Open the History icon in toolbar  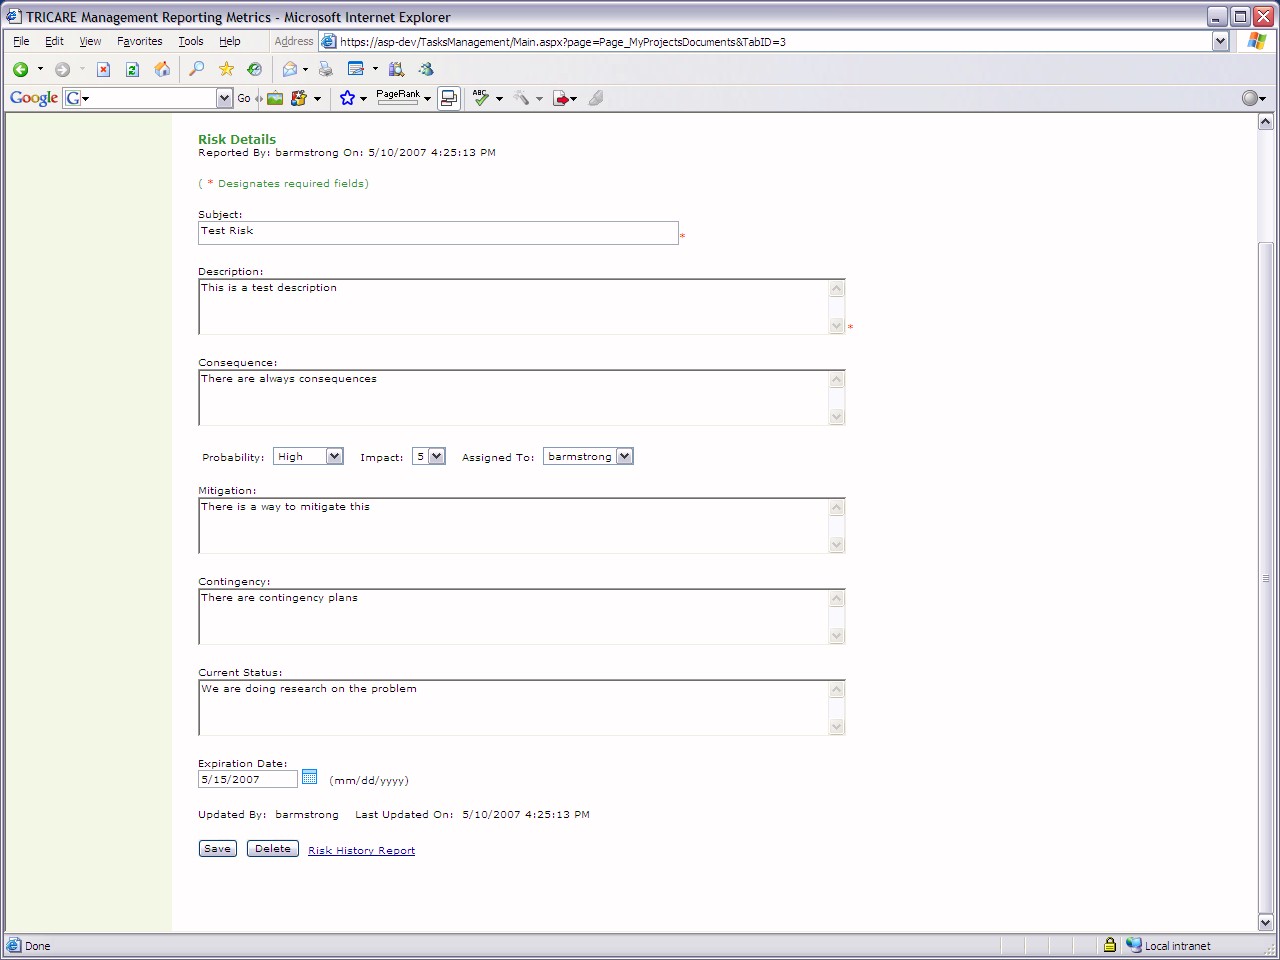click(255, 69)
